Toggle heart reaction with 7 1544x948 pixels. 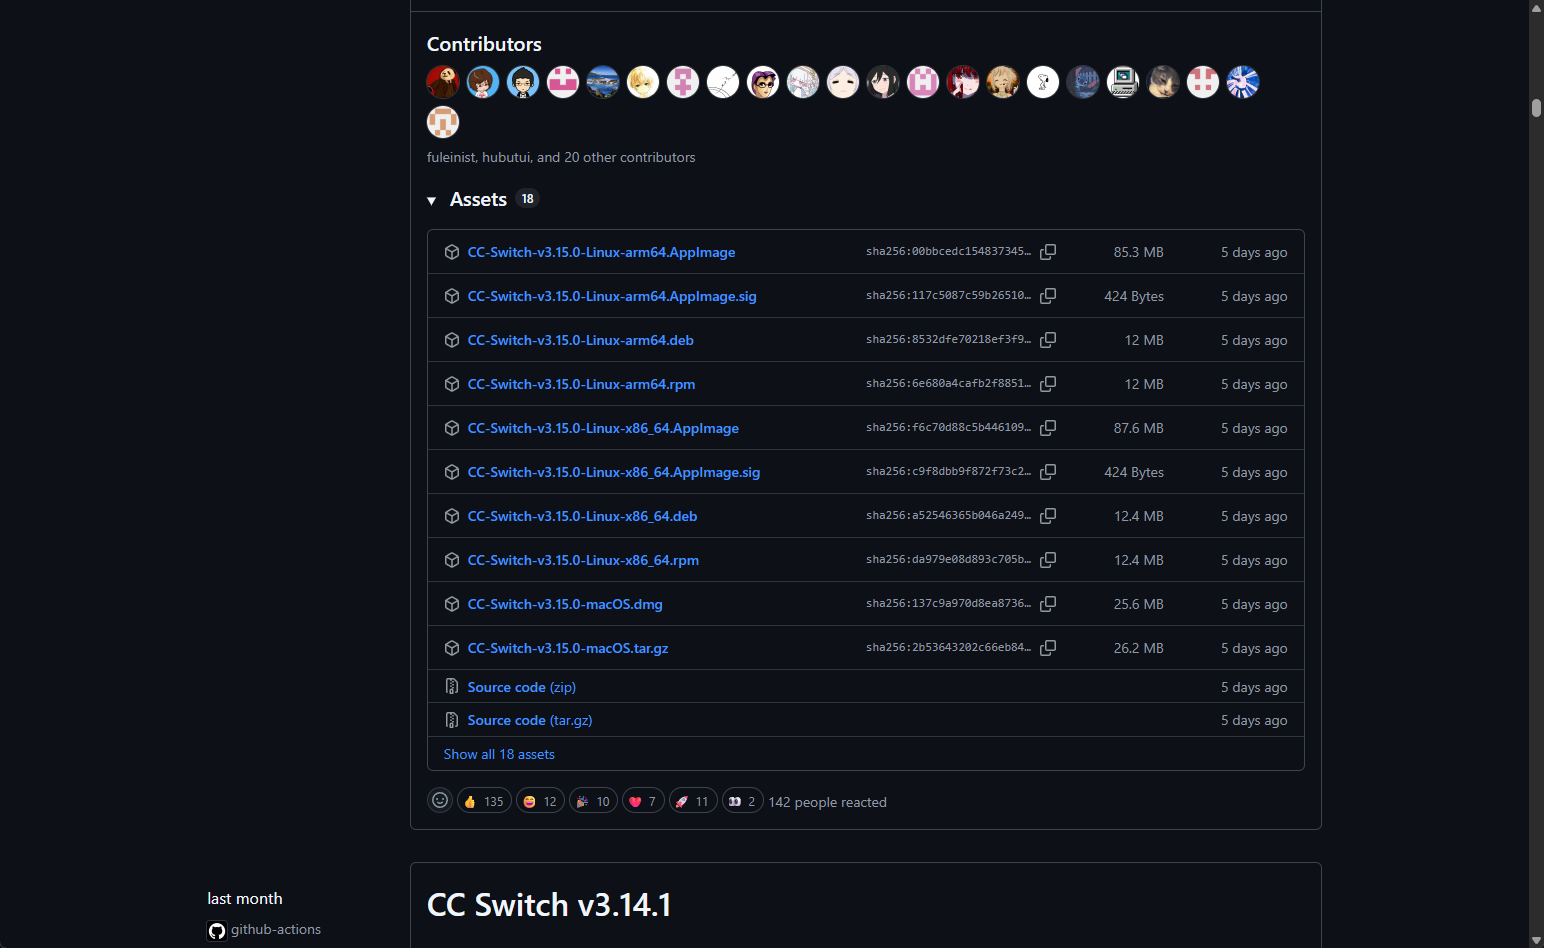[643, 801]
